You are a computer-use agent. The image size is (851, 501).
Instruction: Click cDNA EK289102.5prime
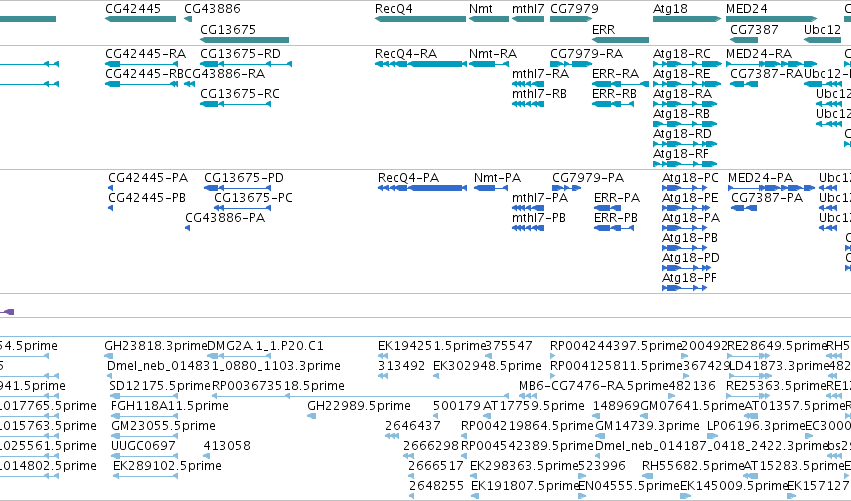145,476
